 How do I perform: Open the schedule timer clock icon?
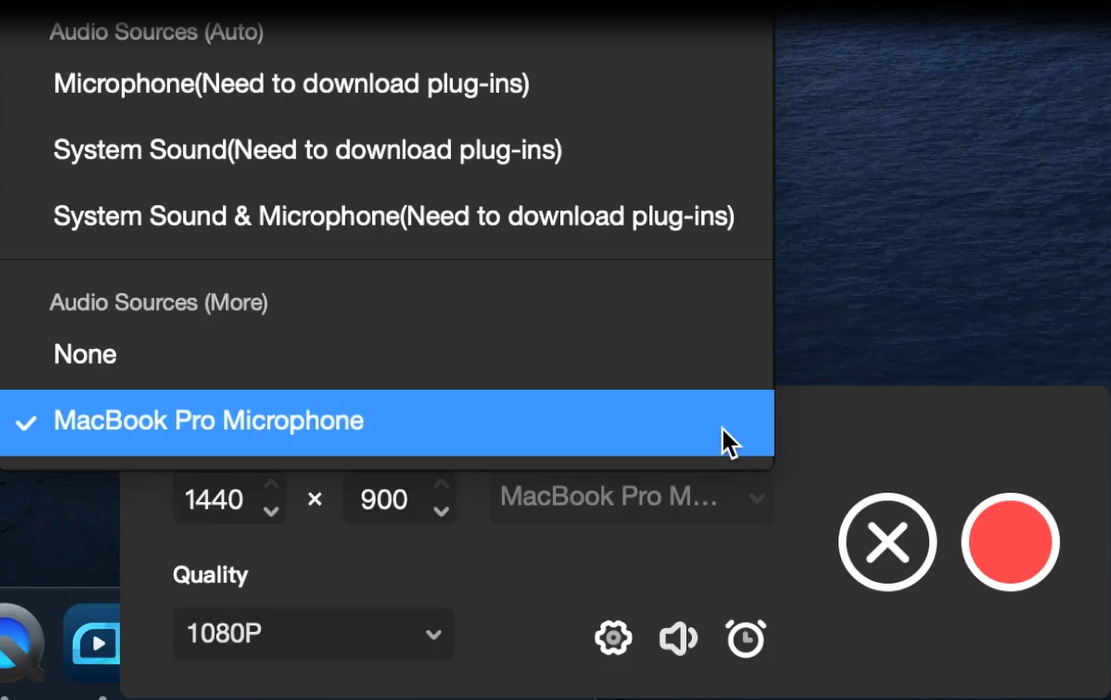[745, 638]
